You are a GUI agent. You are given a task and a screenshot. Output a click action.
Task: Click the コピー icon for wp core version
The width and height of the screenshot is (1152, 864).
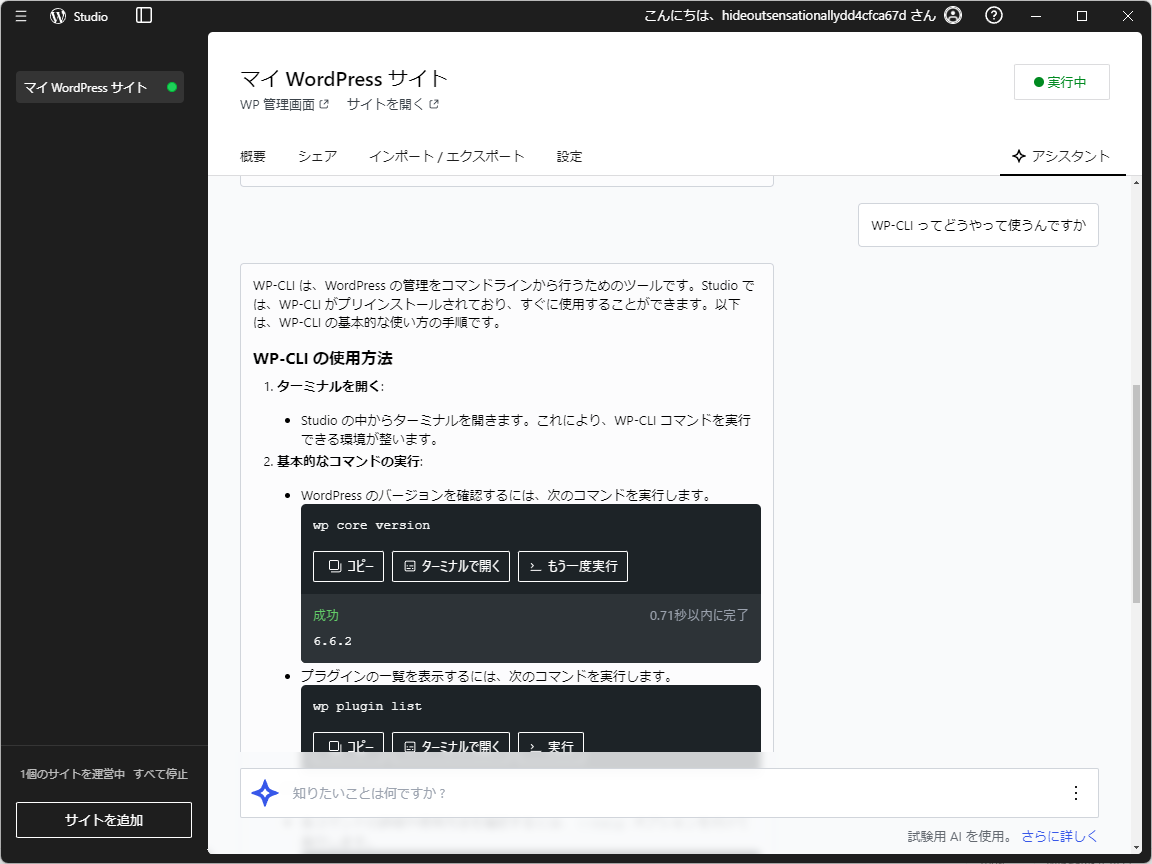[x=348, y=566]
